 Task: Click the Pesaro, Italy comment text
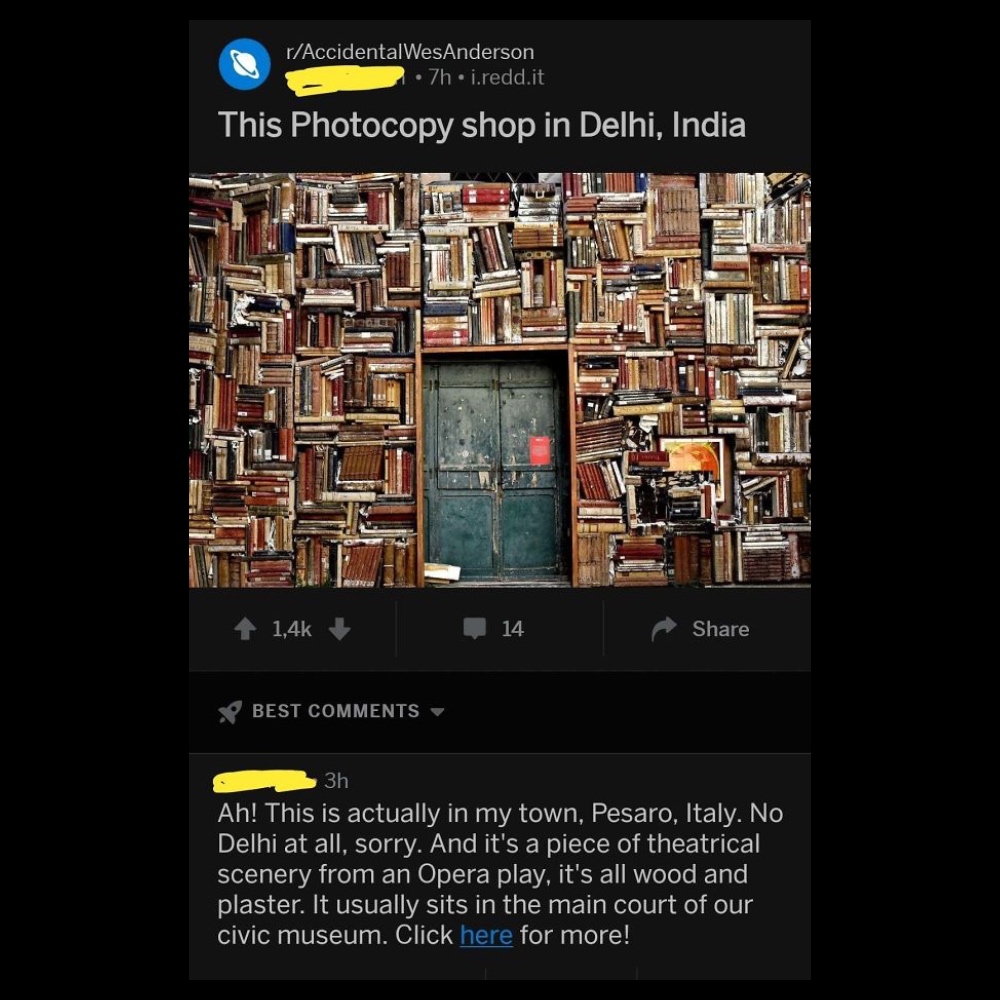tap(499, 874)
